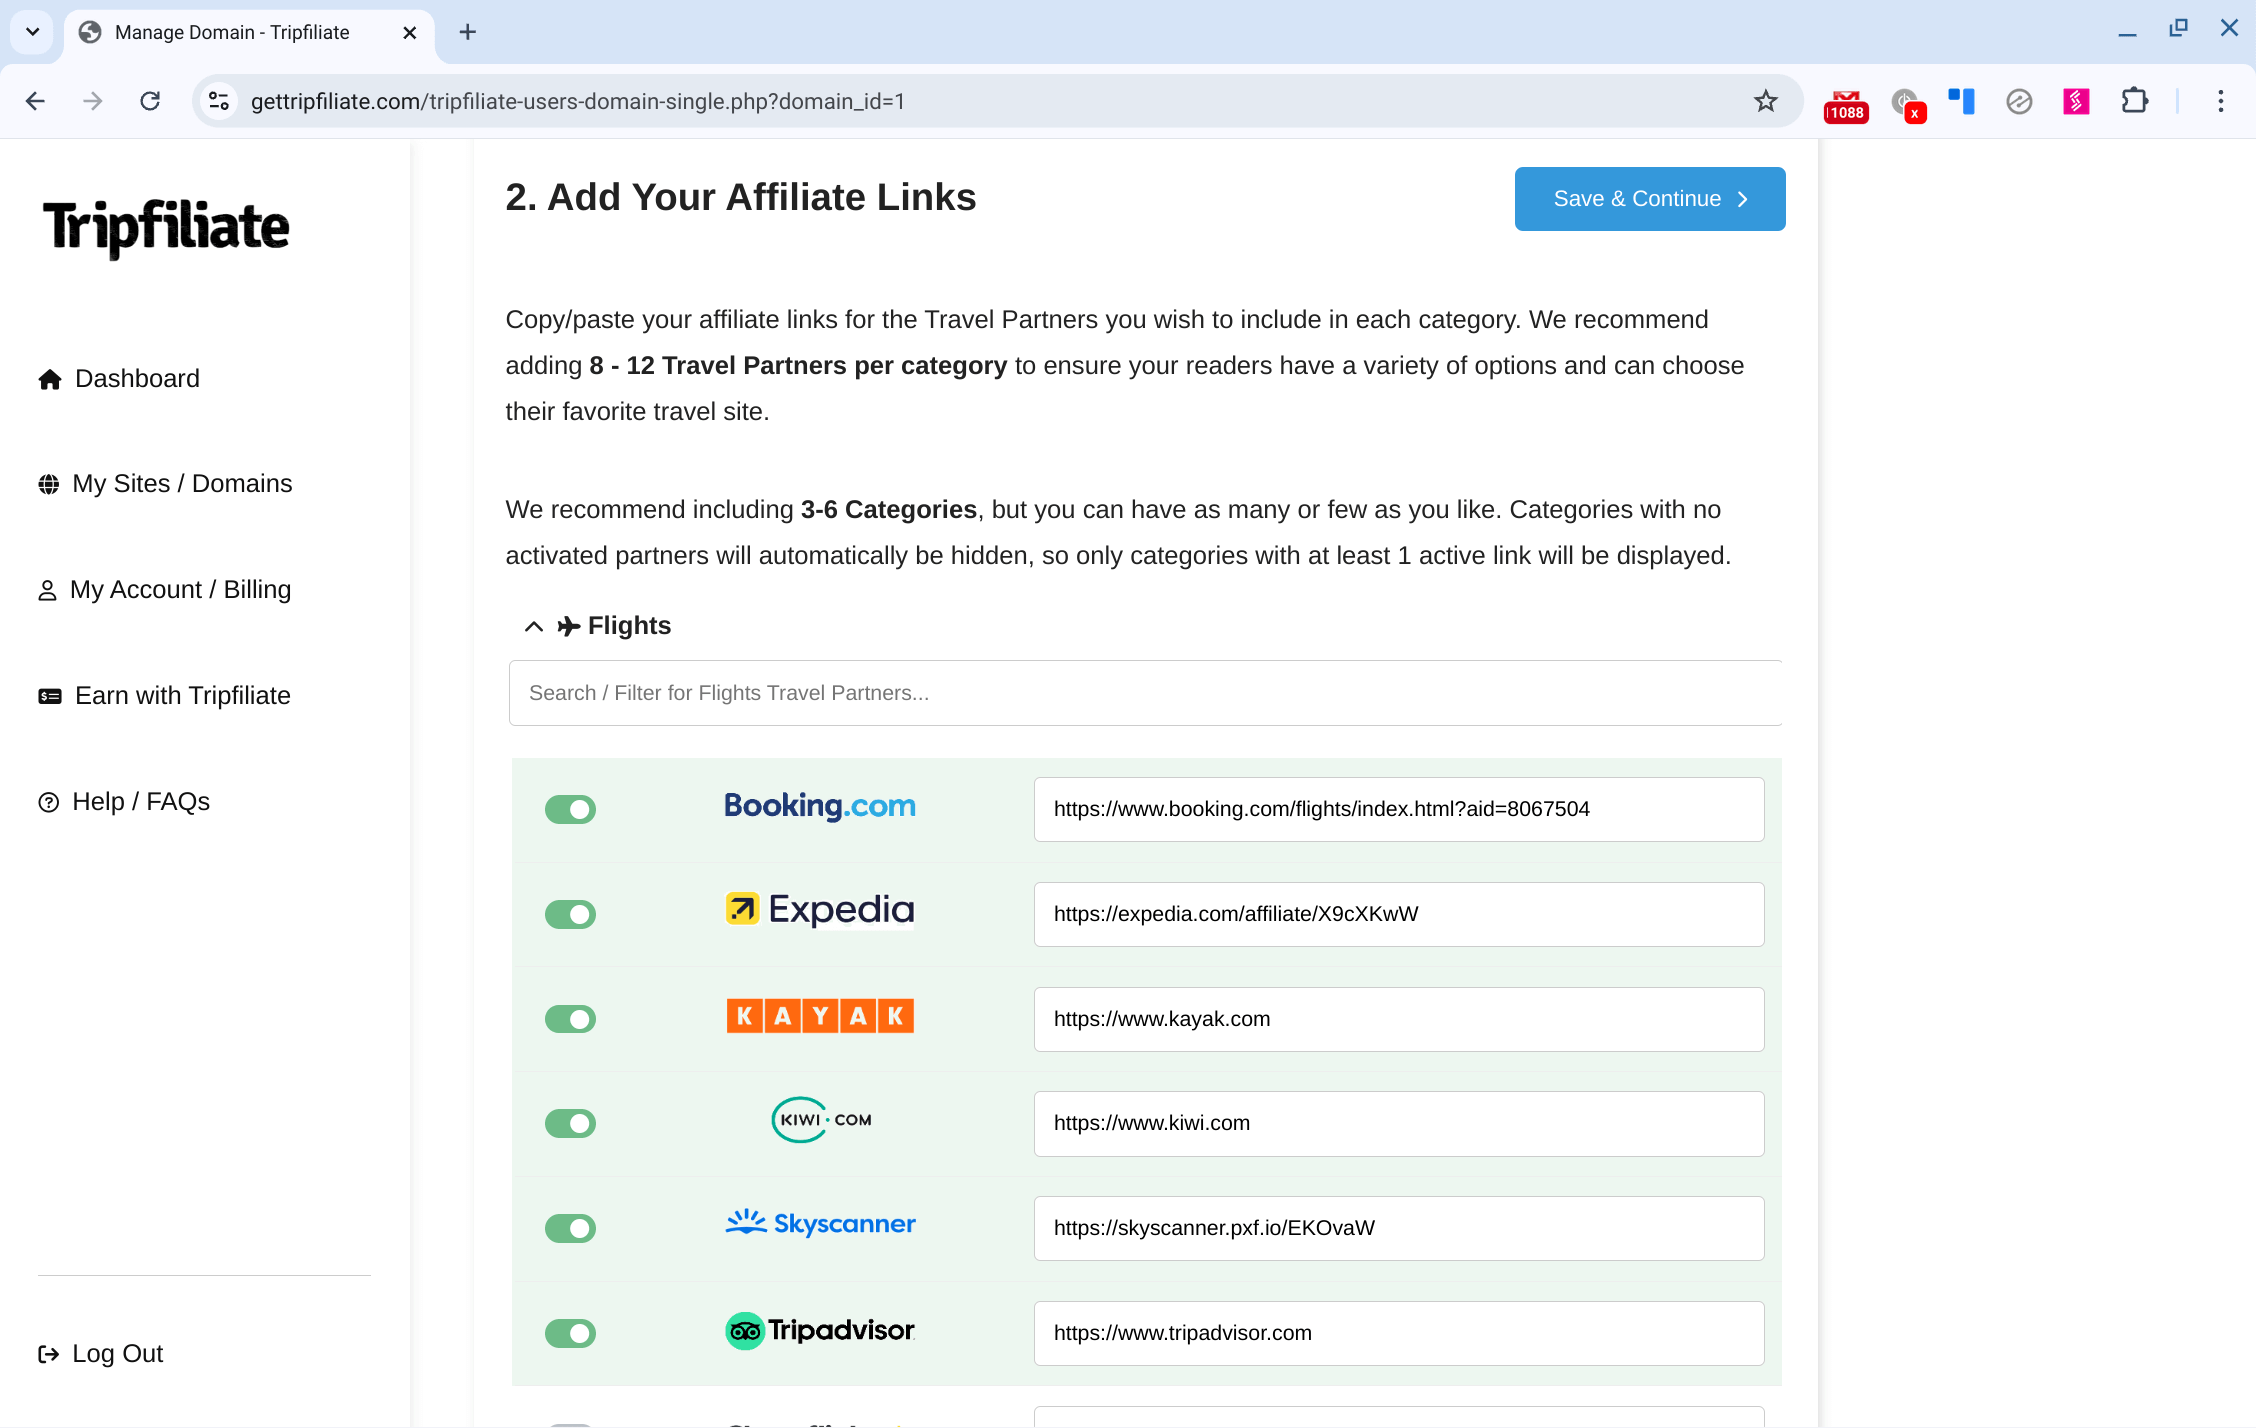
Task: Open Chrome's three-dot menu
Action: coord(2220,101)
